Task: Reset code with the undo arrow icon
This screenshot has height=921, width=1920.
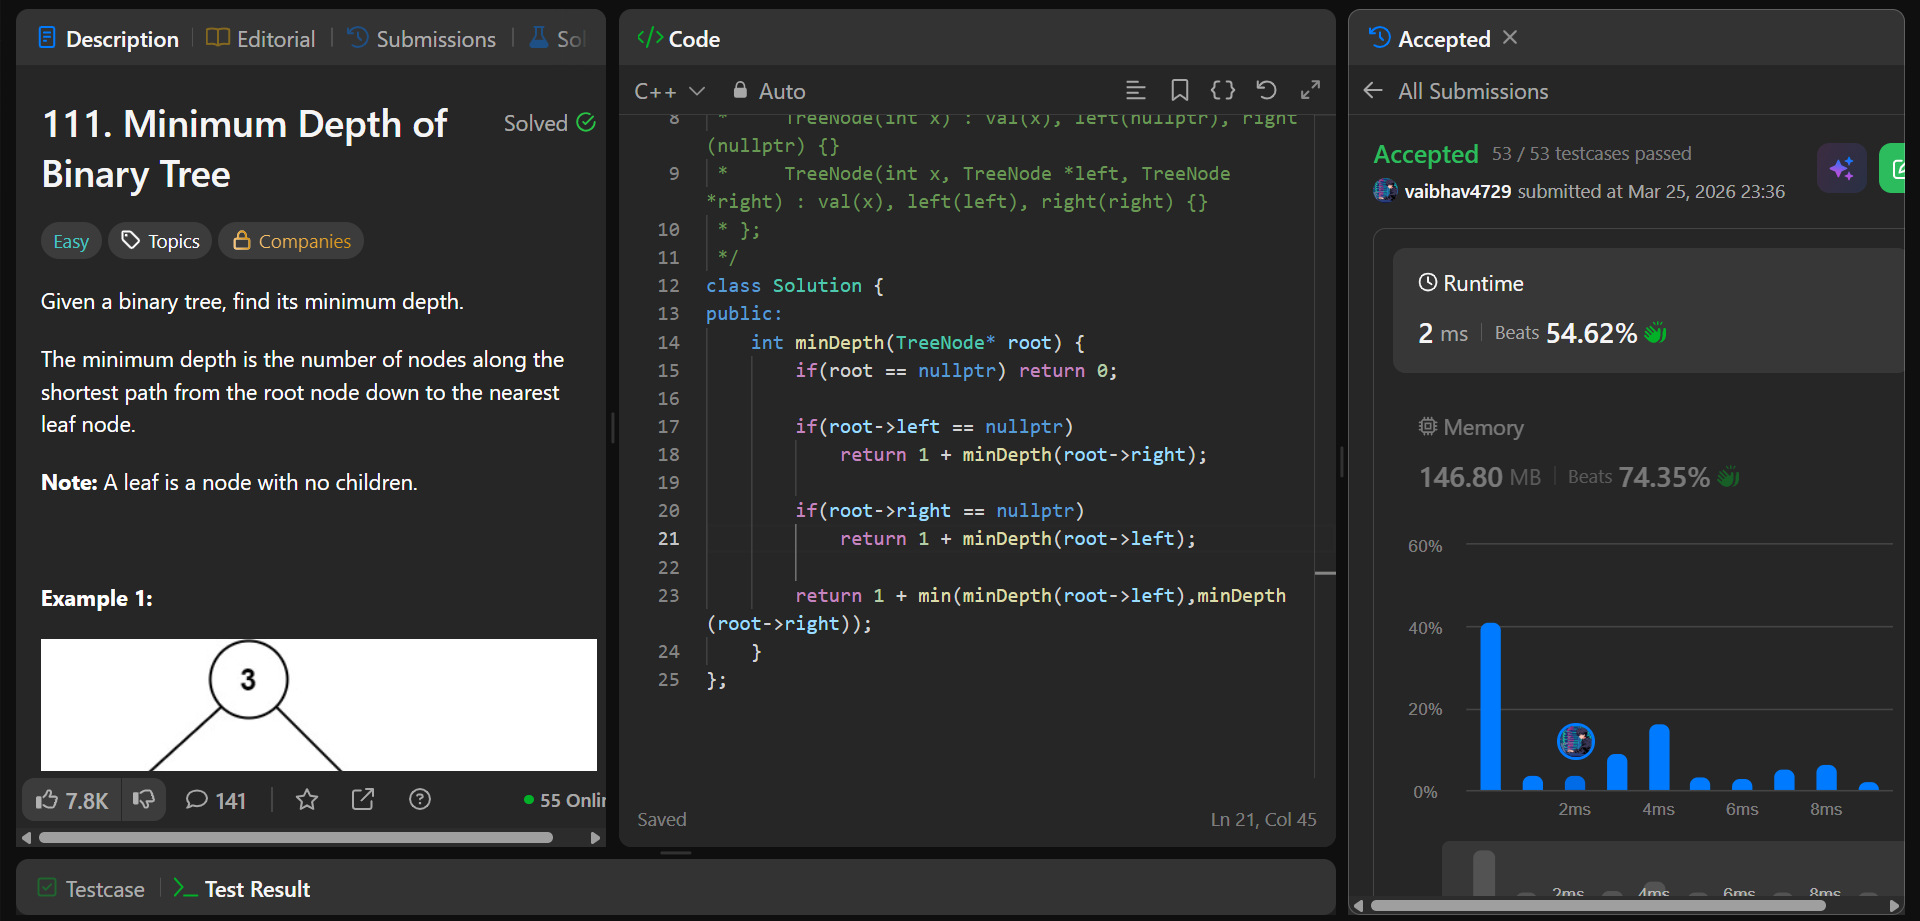Action: point(1266,91)
